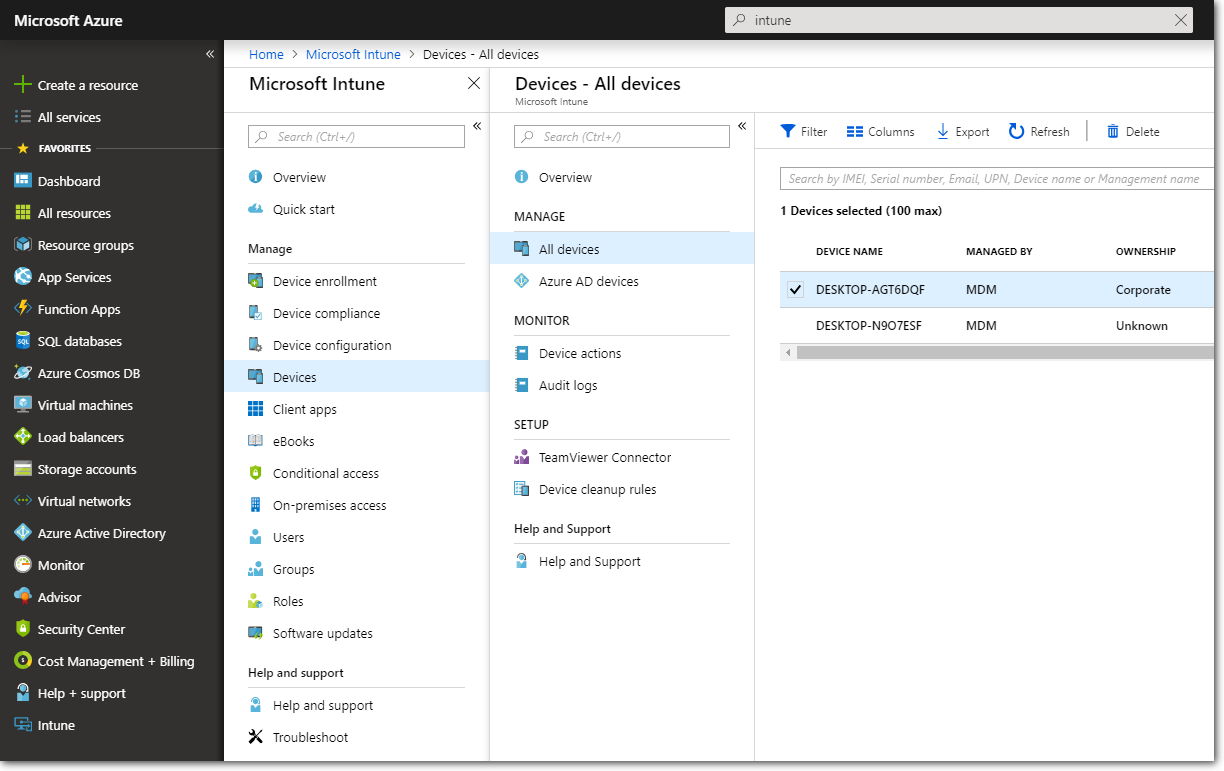Refresh the devices list
The image size is (1224, 771).
pos(1038,131)
